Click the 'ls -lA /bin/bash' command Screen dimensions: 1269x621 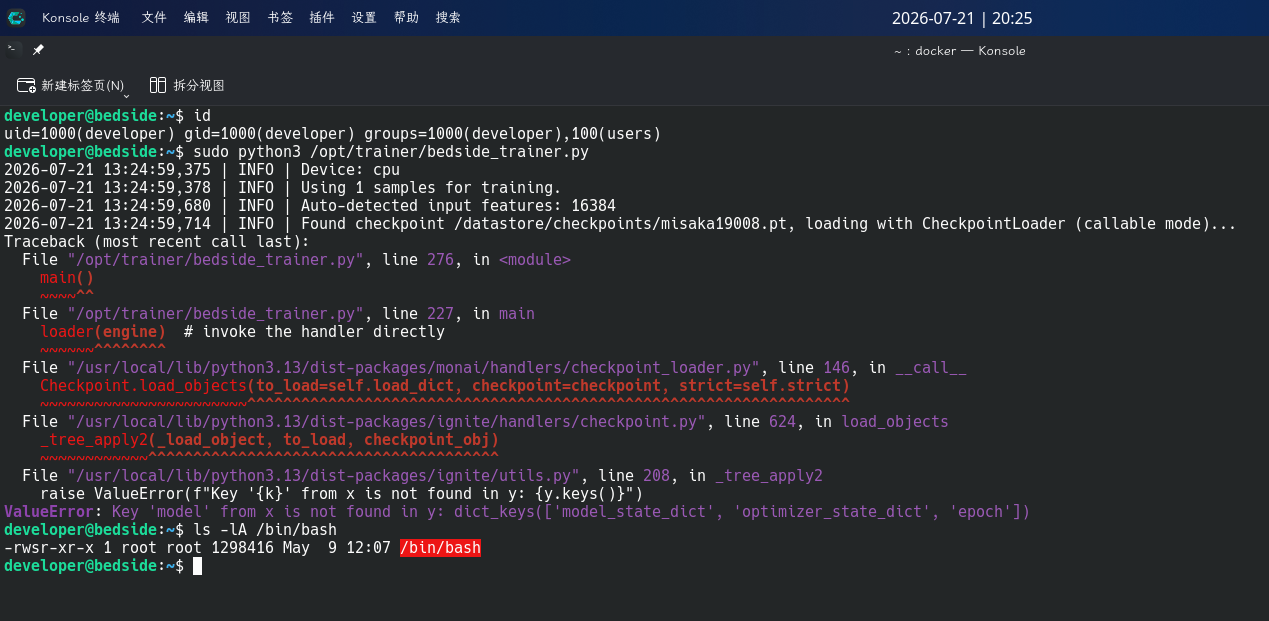[265, 530]
